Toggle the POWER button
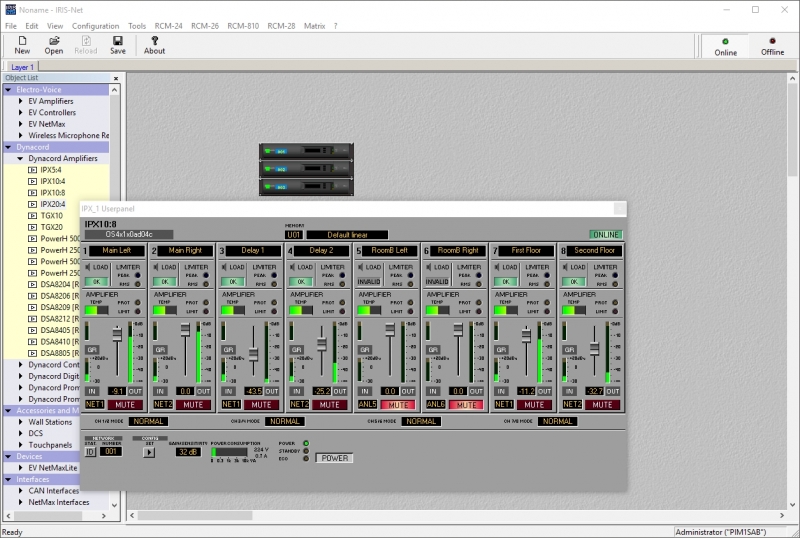 (335, 458)
